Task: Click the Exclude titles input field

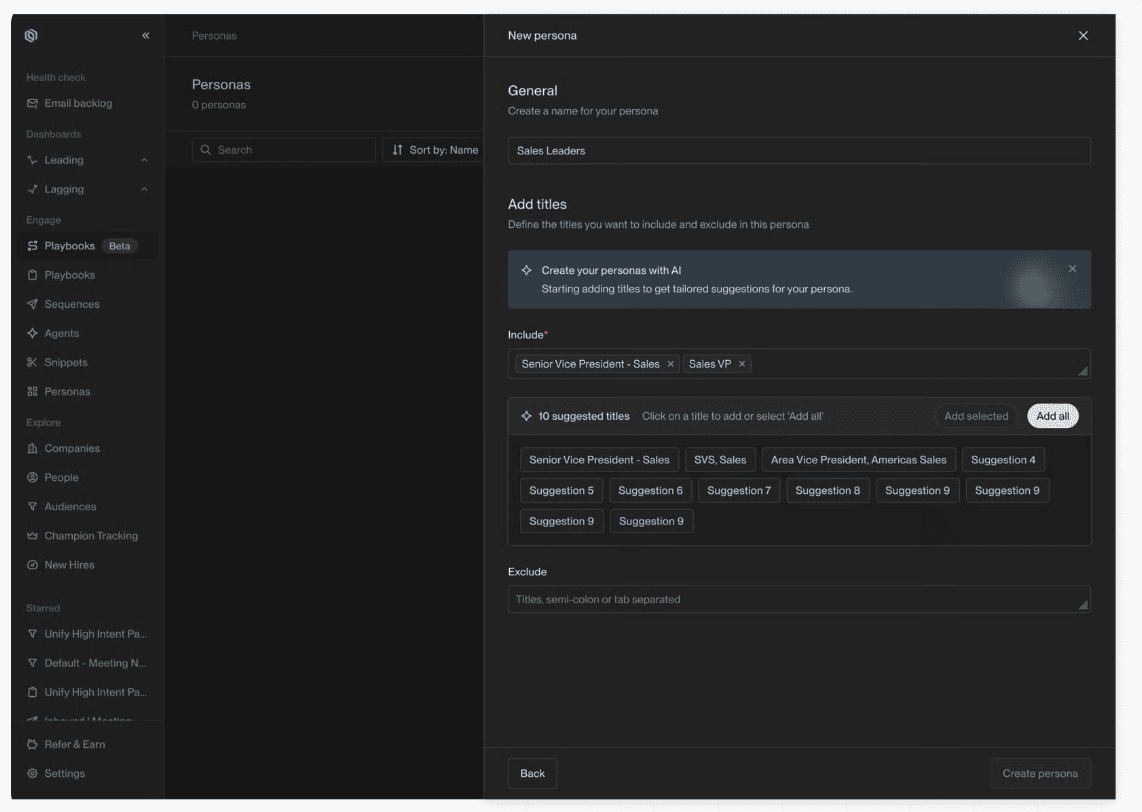Action: pos(799,599)
